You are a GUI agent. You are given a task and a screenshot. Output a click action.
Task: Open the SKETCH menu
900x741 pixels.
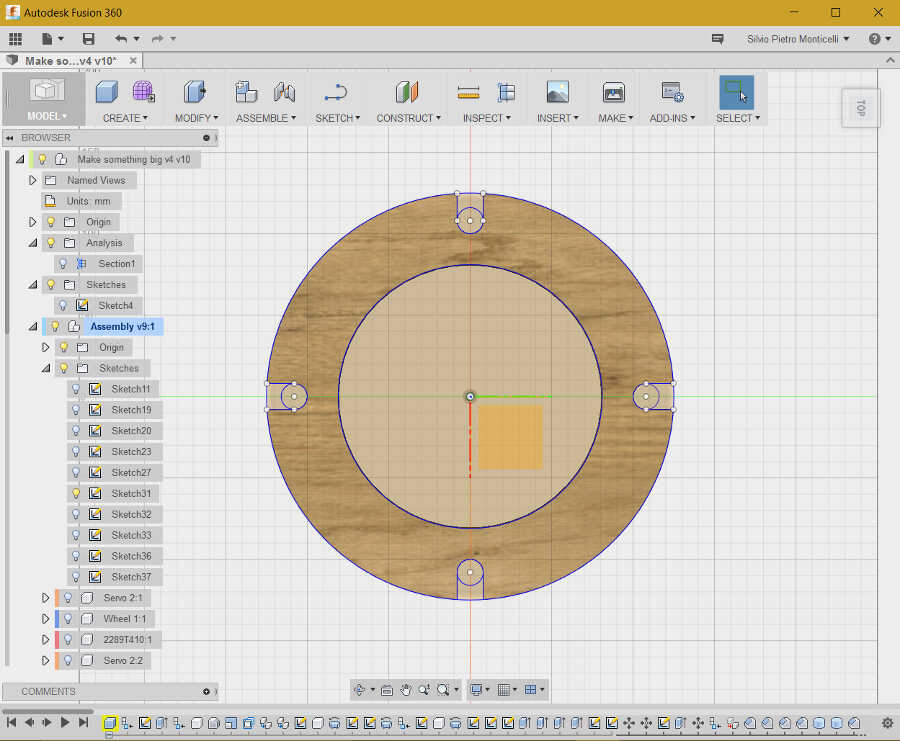point(338,118)
